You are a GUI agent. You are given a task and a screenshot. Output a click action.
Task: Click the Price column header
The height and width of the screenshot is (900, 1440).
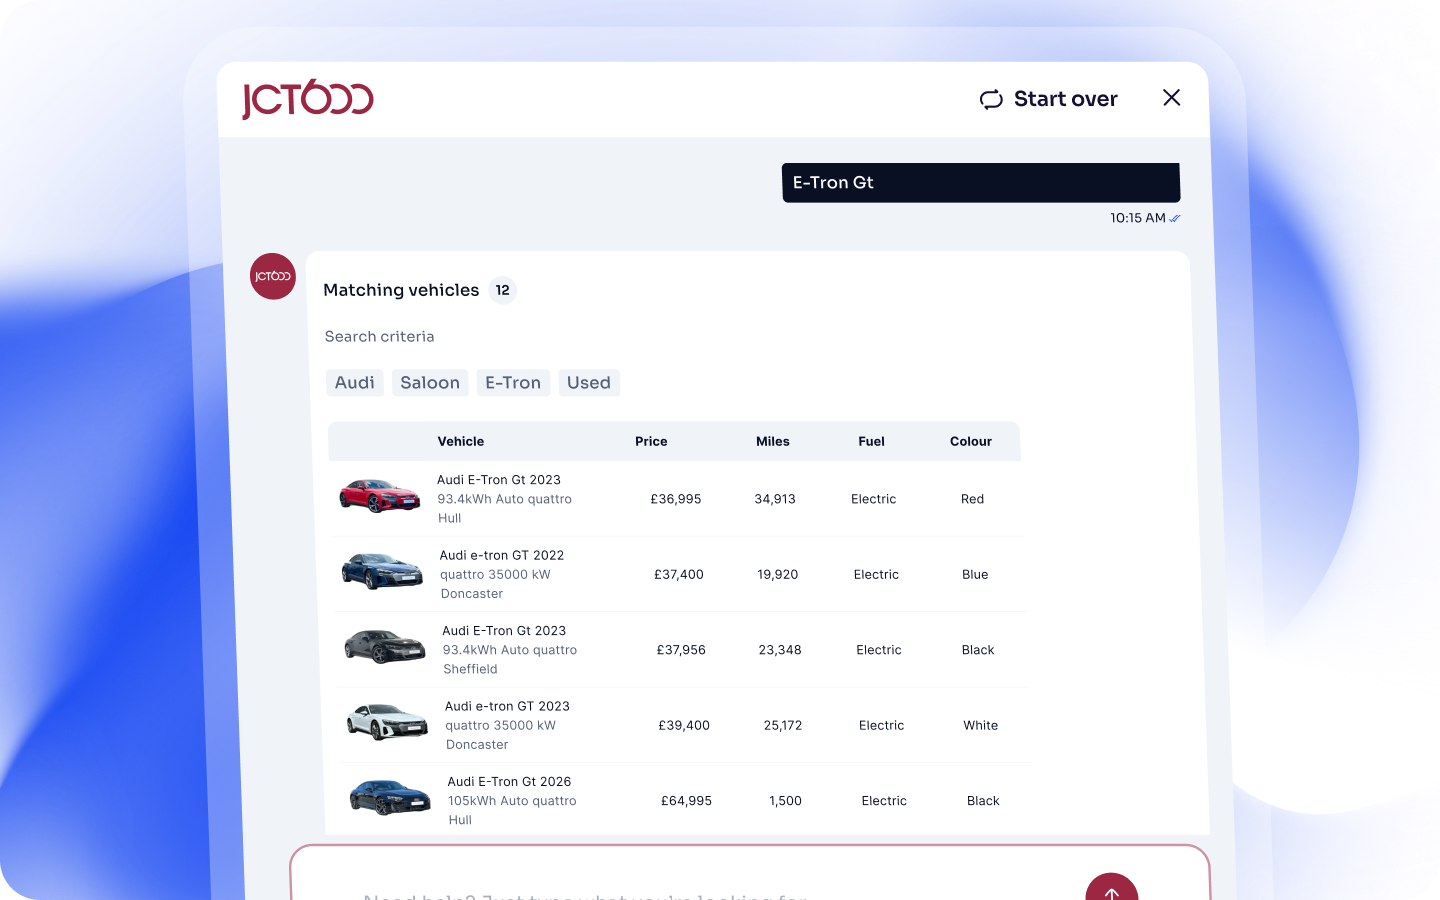click(x=651, y=441)
